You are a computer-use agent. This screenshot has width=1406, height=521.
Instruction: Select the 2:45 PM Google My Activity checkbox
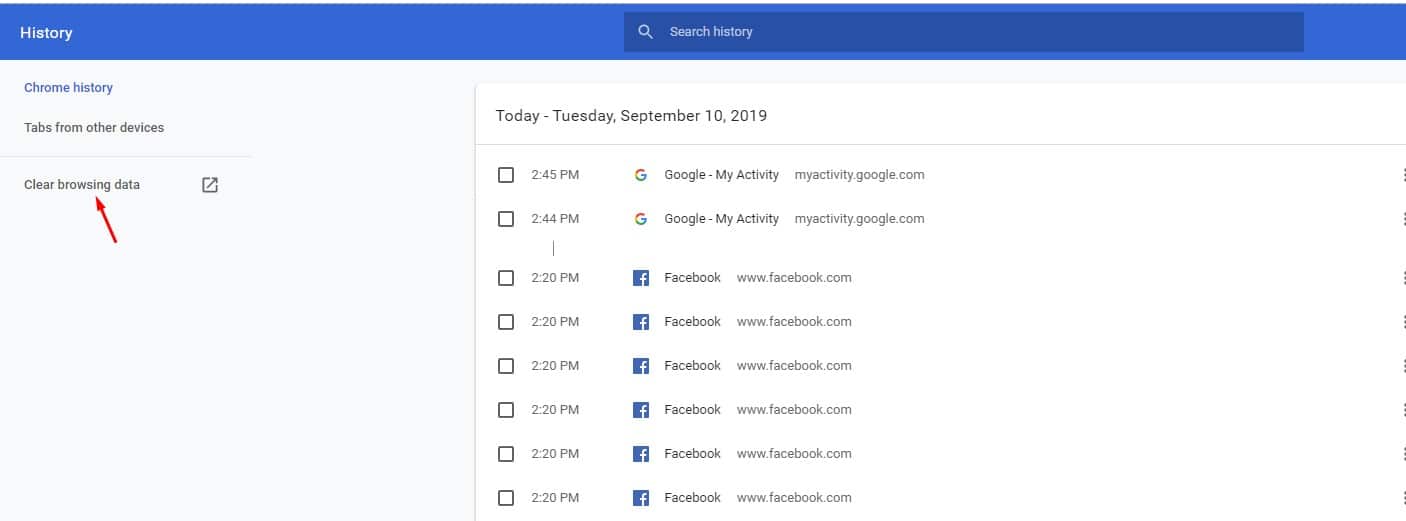point(506,175)
